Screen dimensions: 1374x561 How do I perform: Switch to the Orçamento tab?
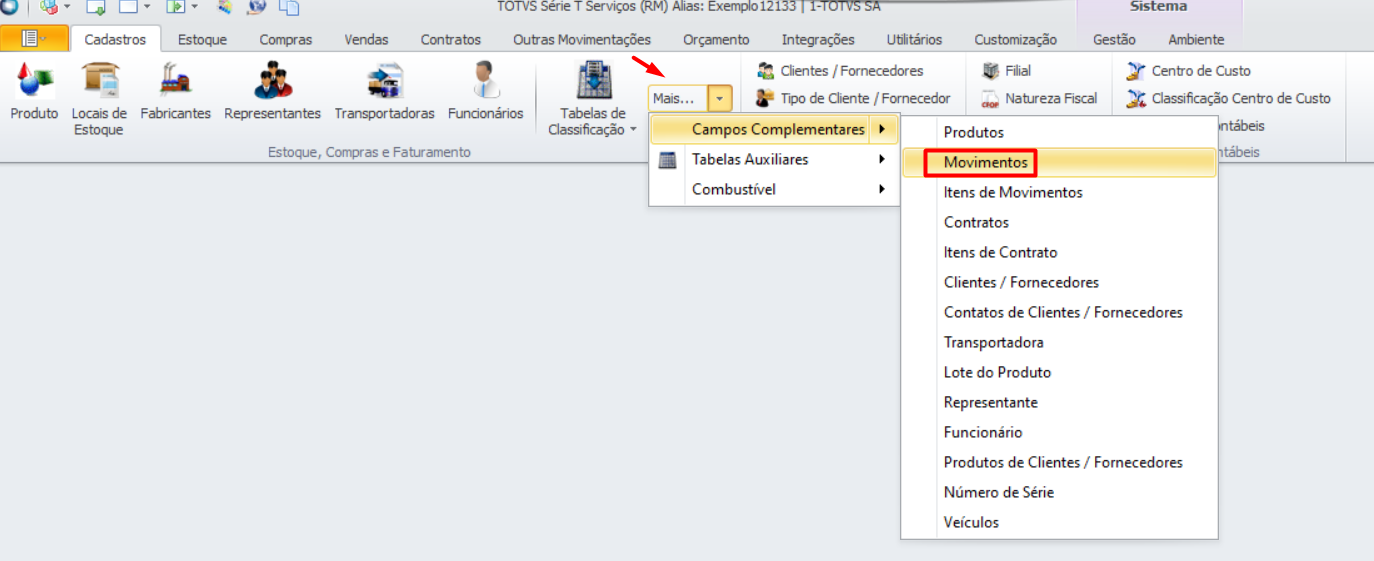pos(716,40)
